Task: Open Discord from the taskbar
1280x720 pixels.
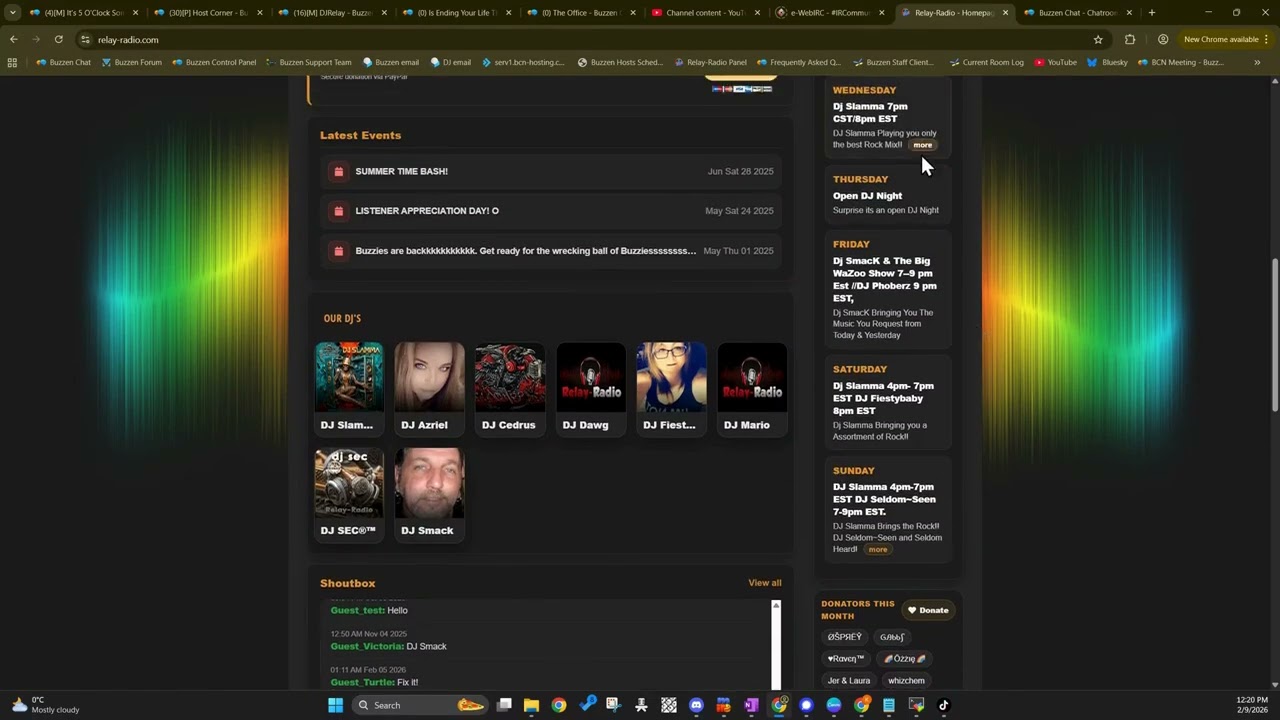Action: tap(696, 705)
